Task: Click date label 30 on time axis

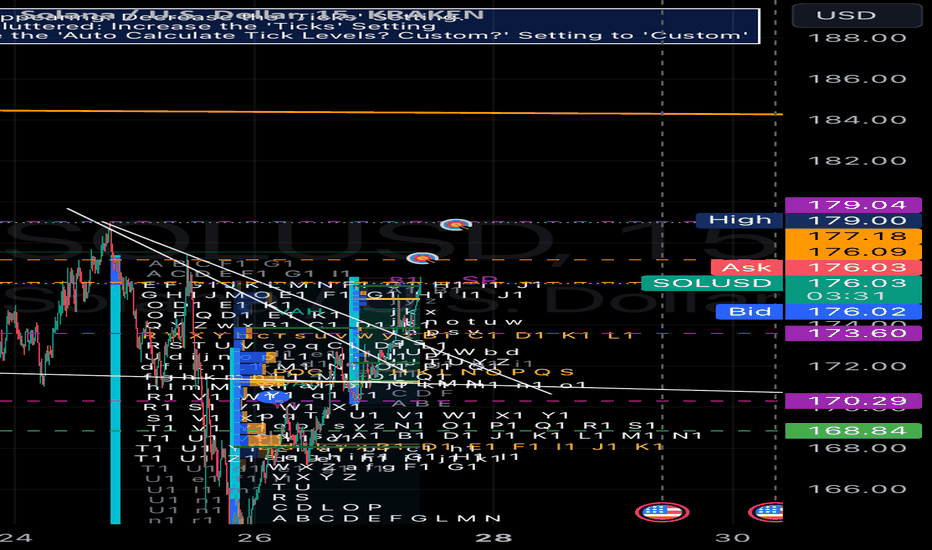Action: coord(733,538)
